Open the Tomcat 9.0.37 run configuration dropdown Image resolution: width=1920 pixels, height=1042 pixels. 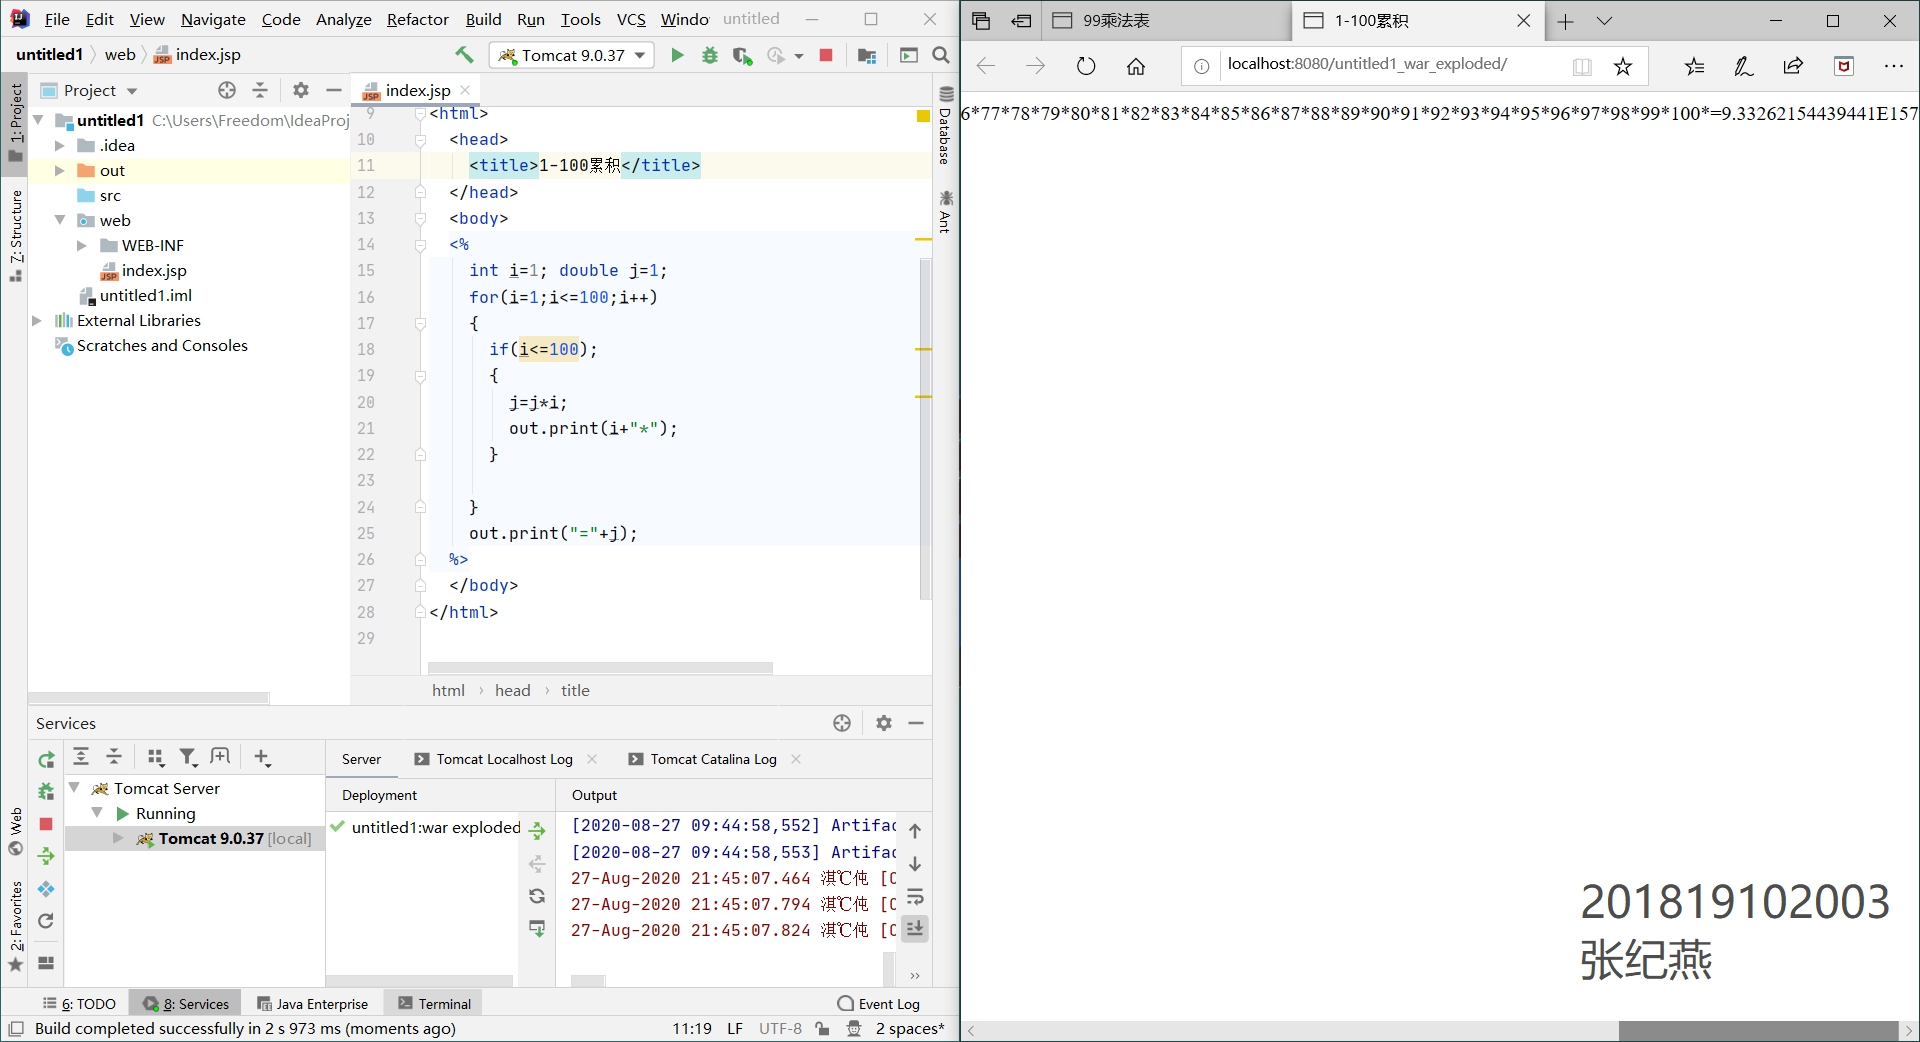click(x=572, y=55)
